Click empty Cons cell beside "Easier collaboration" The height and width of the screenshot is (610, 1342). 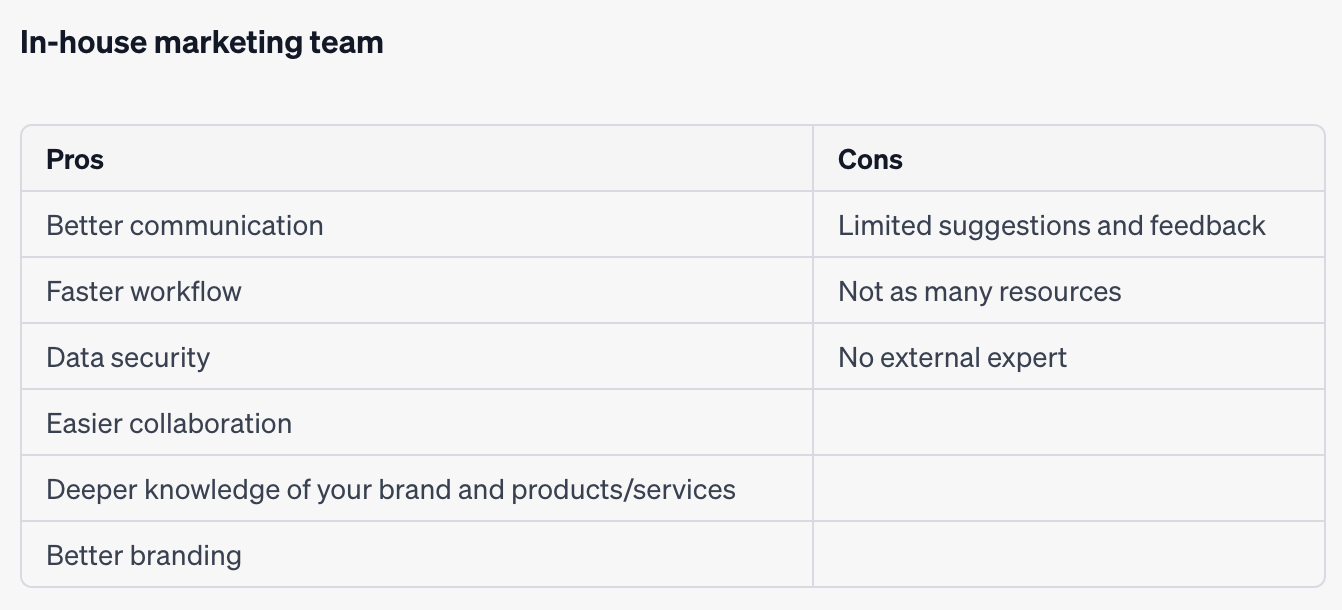tap(1068, 424)
